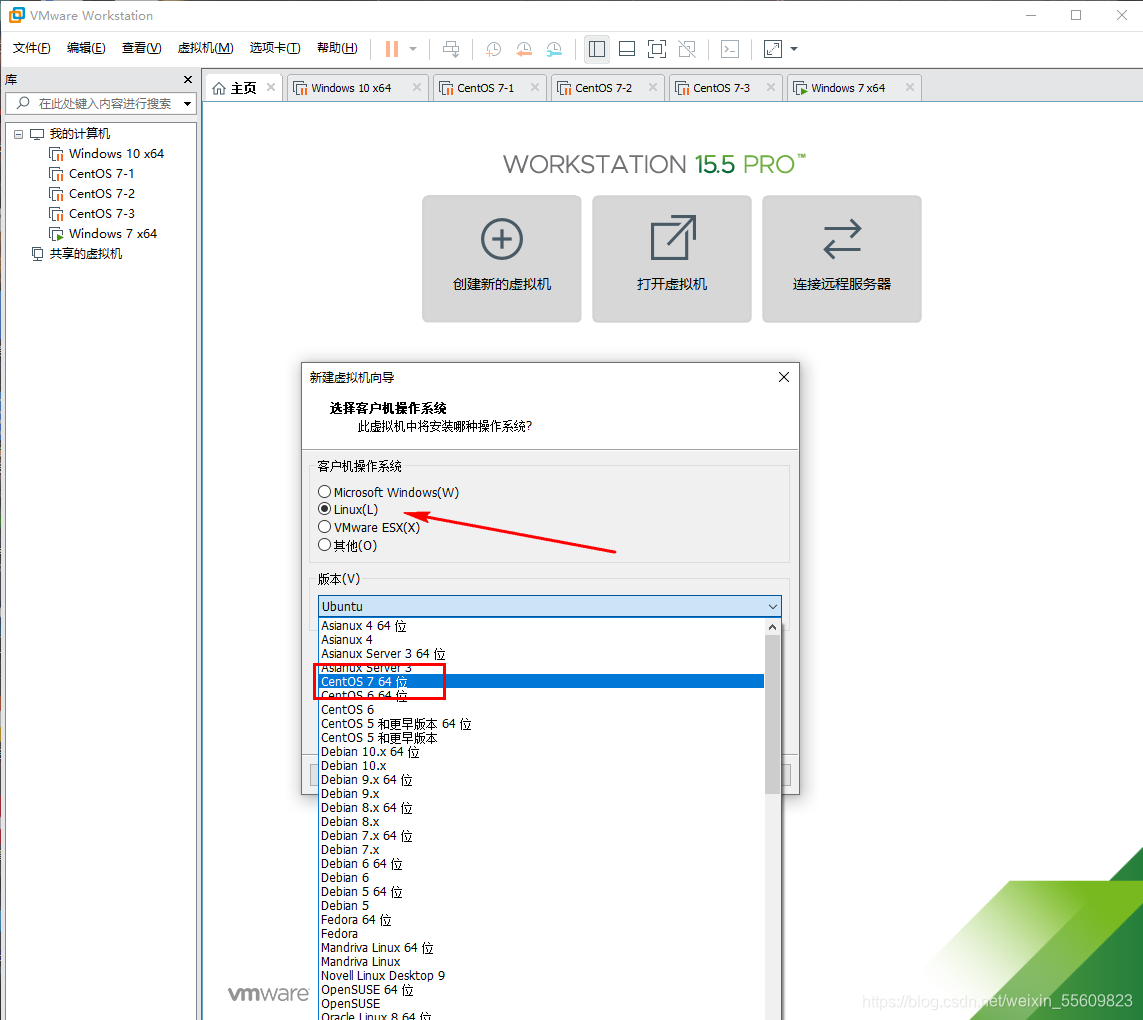Open the 虚拟机(M) menu
This screenshot has width=1143, height=1020.
coord(206,48)
